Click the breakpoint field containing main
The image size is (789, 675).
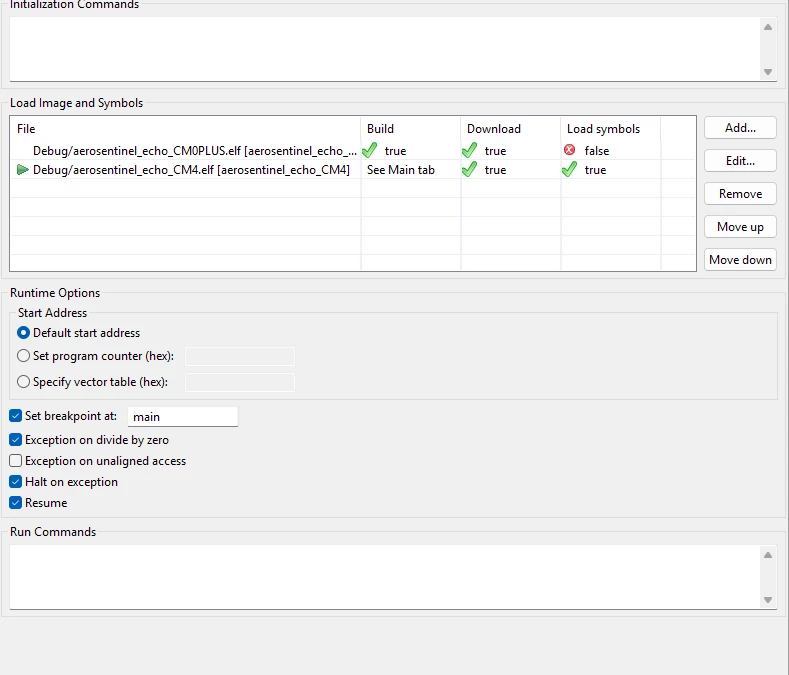pos(183,417)
